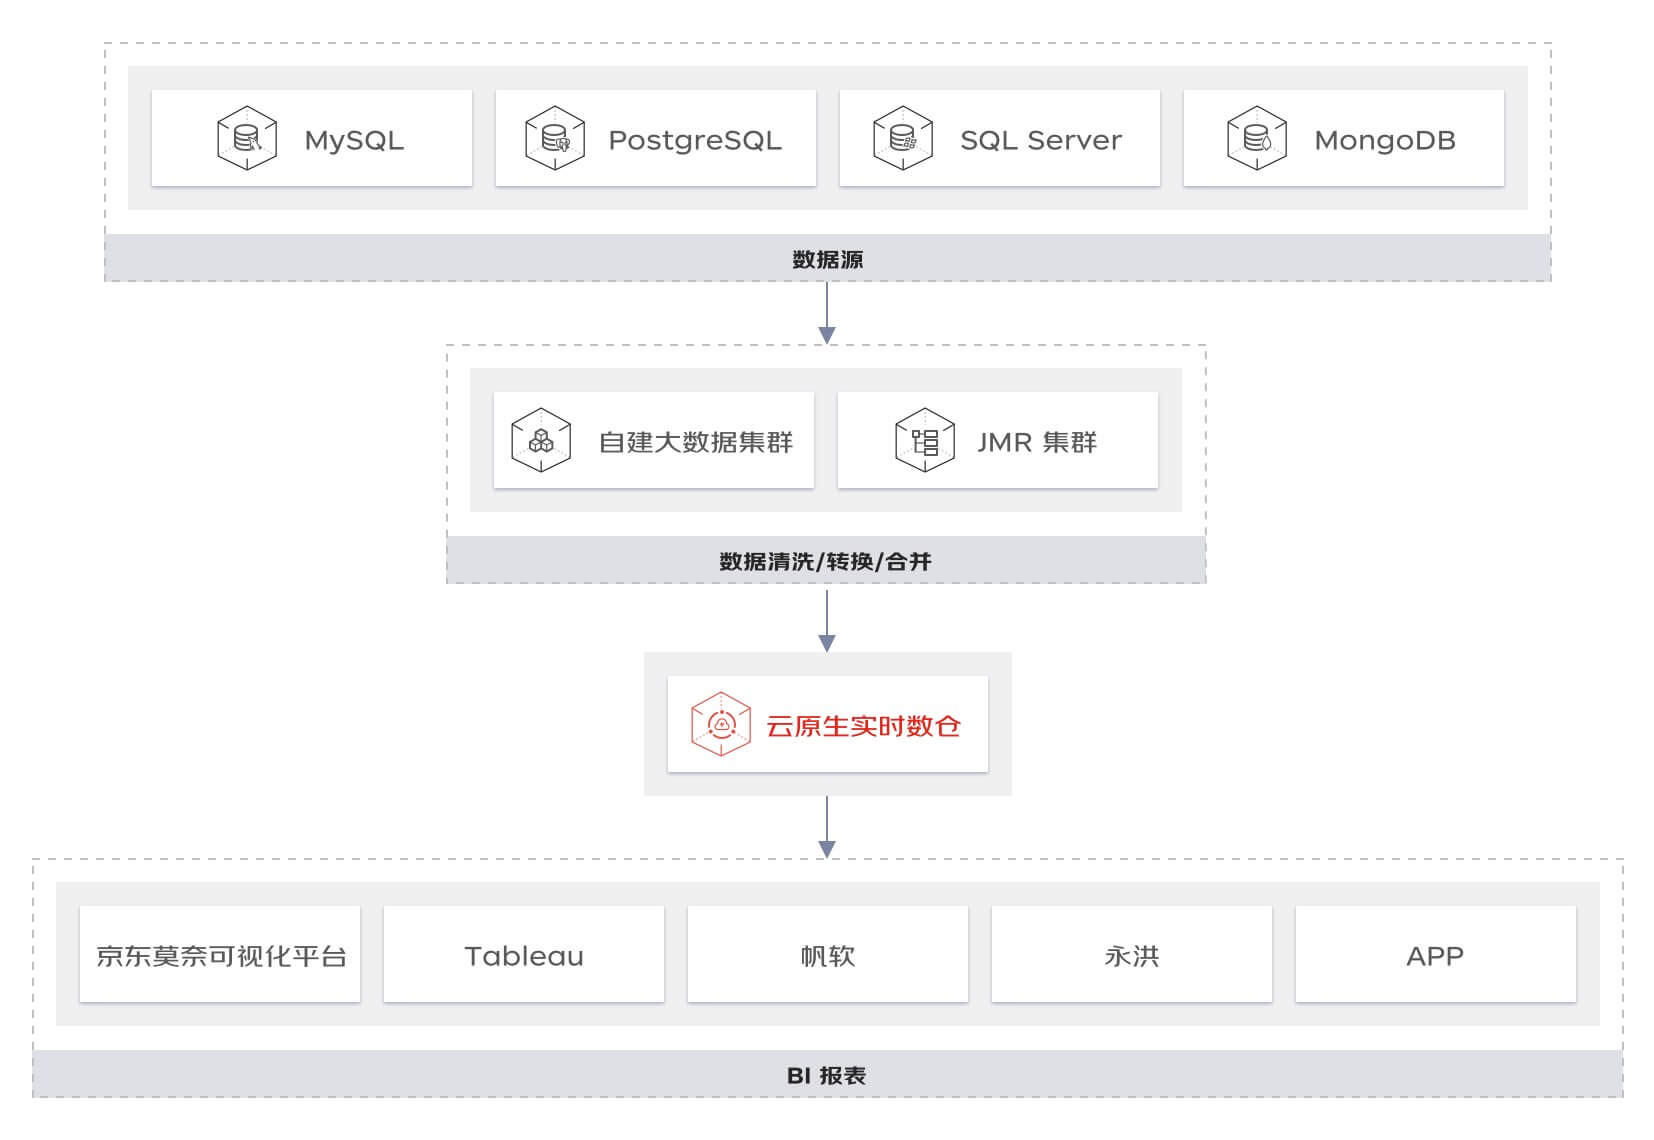This screenshot has height=1140, width=1654.
Task: Click the BI 报表 section title
Action: pyautogui.click(x=827, y=1076)
